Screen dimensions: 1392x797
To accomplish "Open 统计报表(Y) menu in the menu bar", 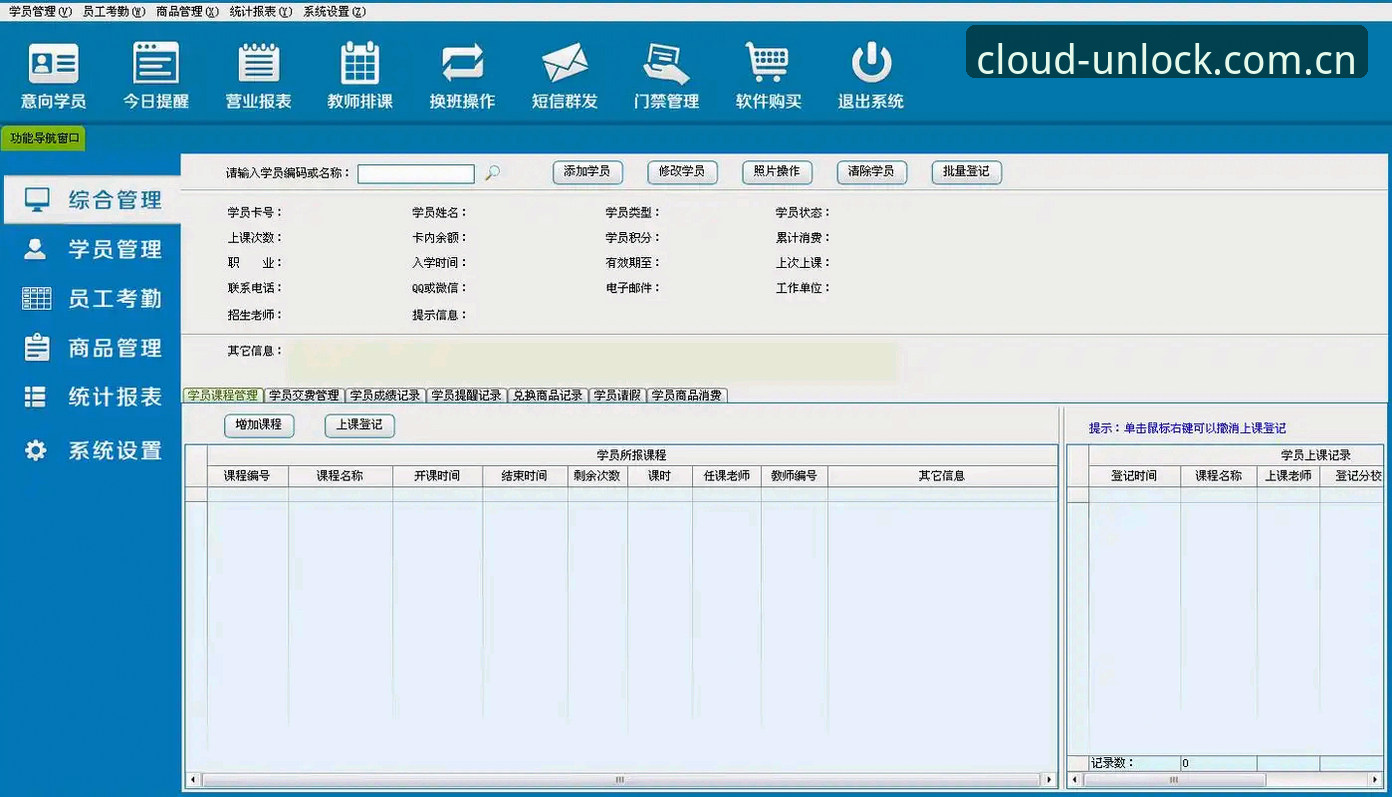I will [x=260, y=11].
